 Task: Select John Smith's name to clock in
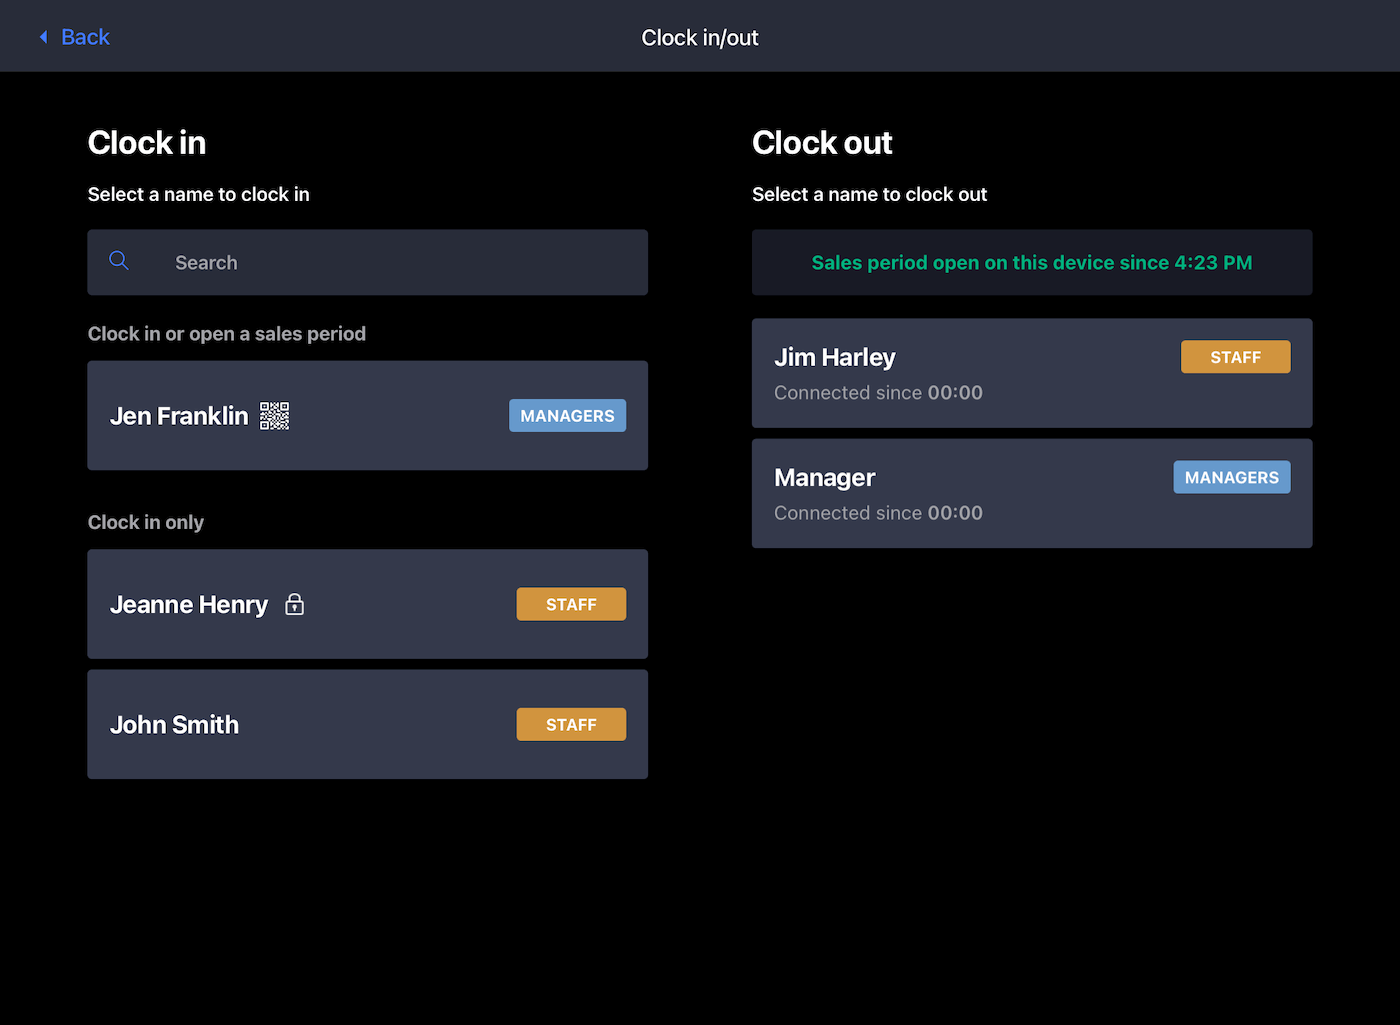point(174,725)
